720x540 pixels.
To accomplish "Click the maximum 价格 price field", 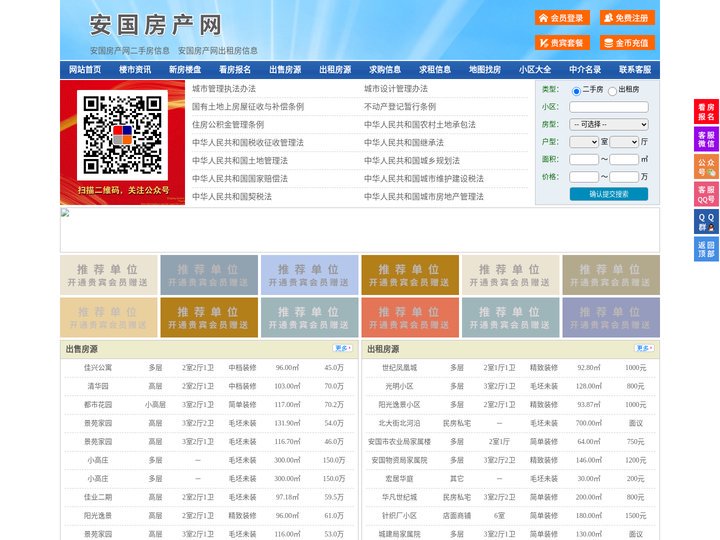I will [624, 177].
